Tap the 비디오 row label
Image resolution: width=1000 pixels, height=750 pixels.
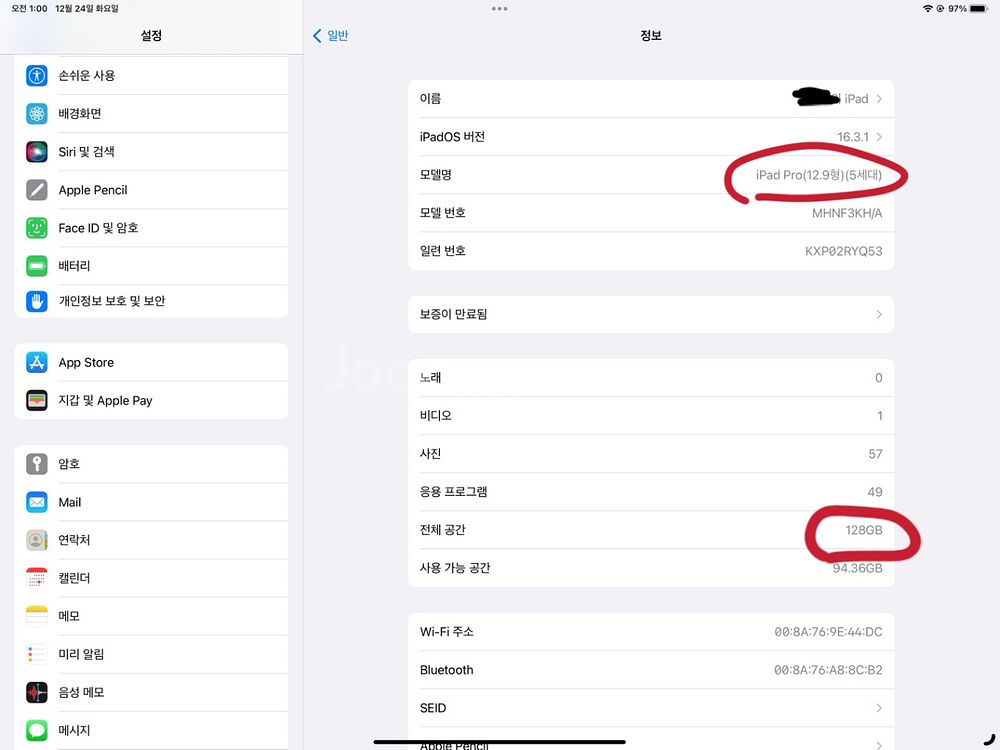[436, 416]
